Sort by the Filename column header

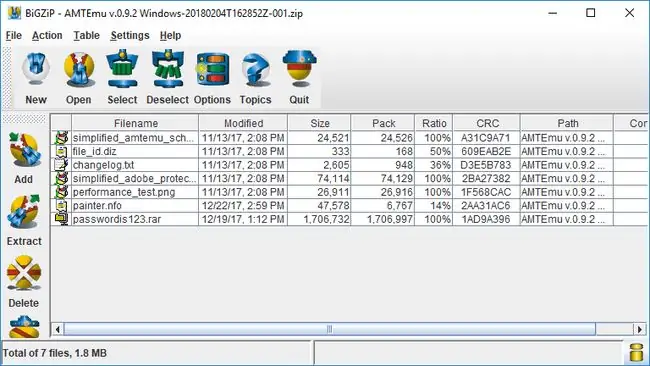tap(135, 123)
